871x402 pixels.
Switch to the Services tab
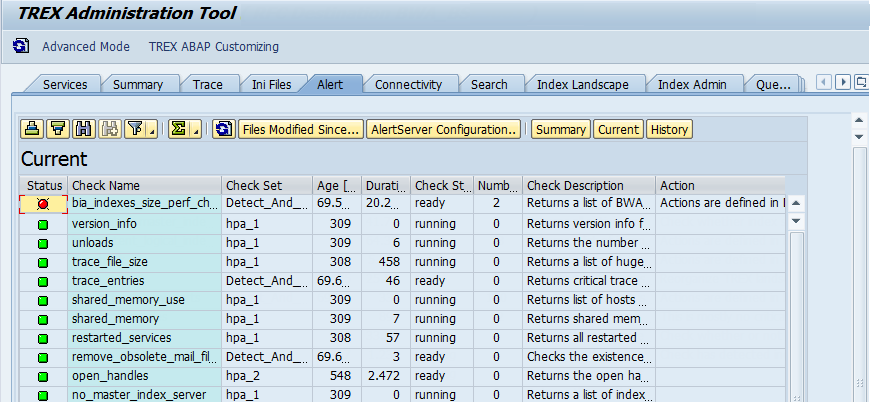coord(65,84)
